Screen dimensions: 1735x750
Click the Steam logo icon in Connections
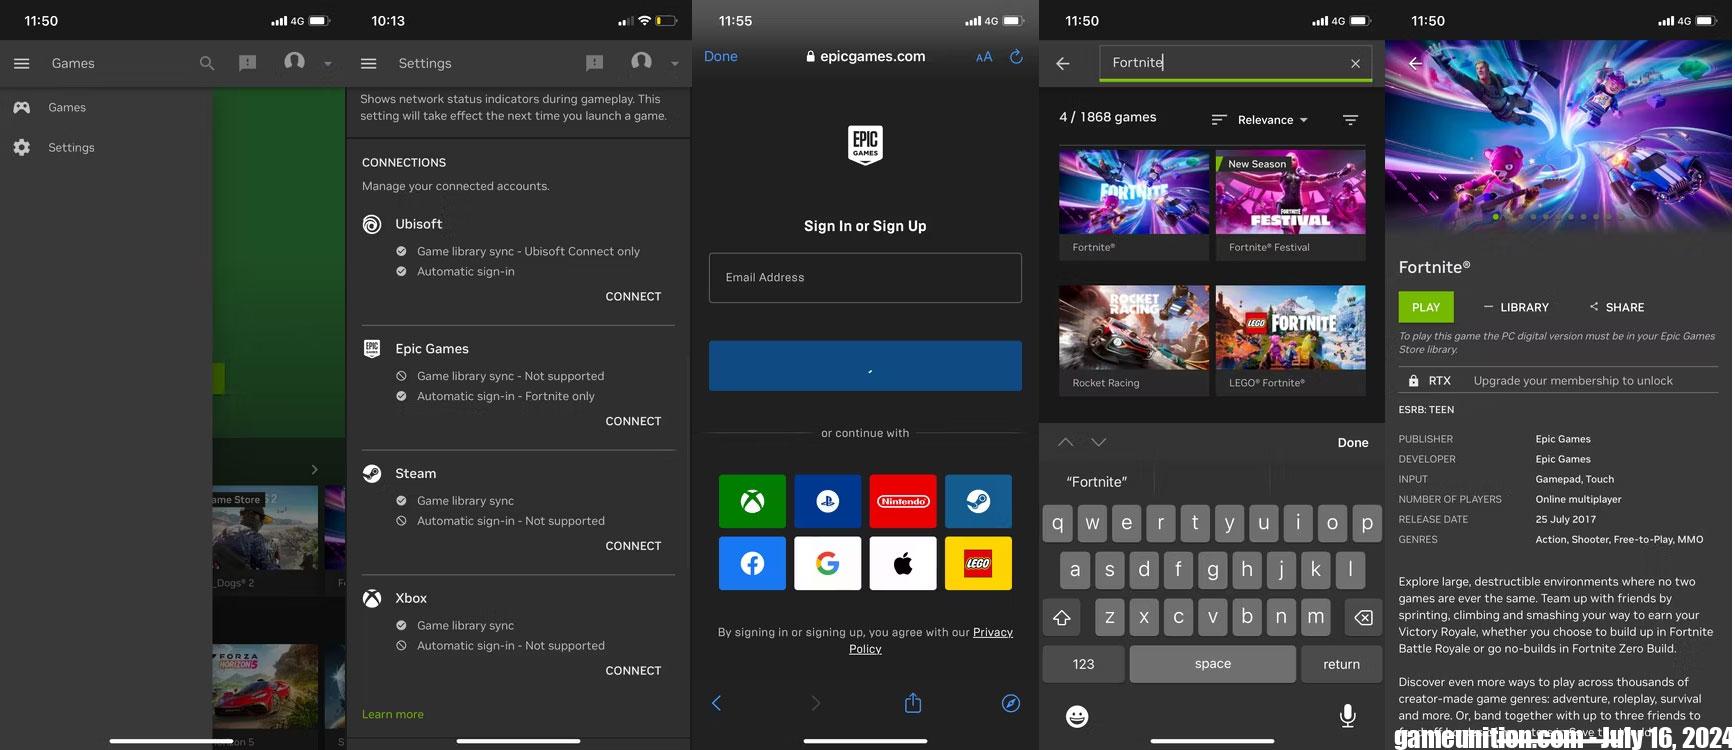372,474
